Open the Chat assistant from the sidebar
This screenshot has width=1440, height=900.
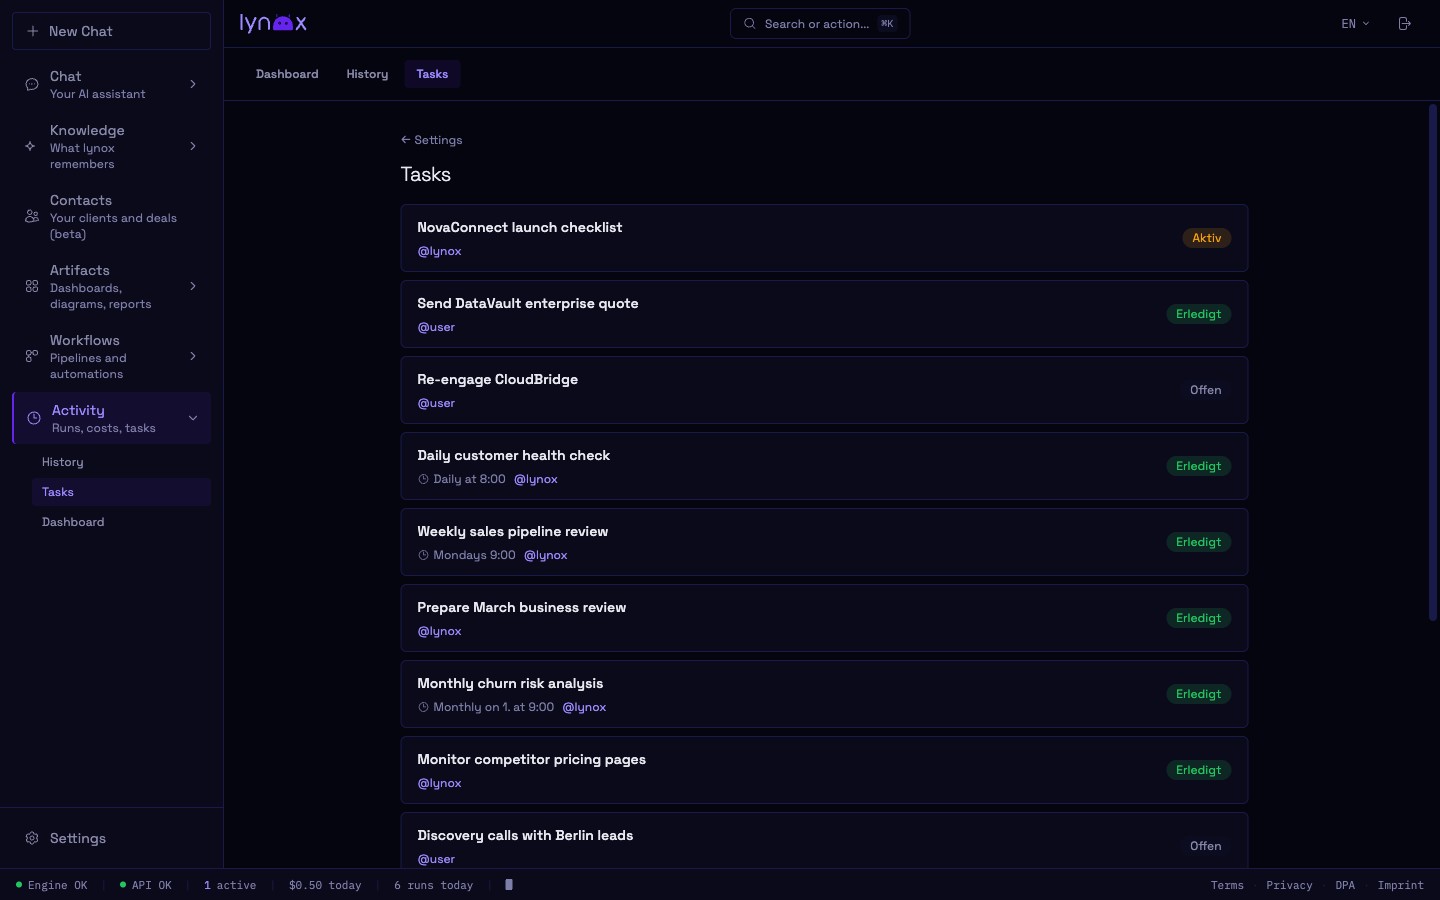click(32, 84)
